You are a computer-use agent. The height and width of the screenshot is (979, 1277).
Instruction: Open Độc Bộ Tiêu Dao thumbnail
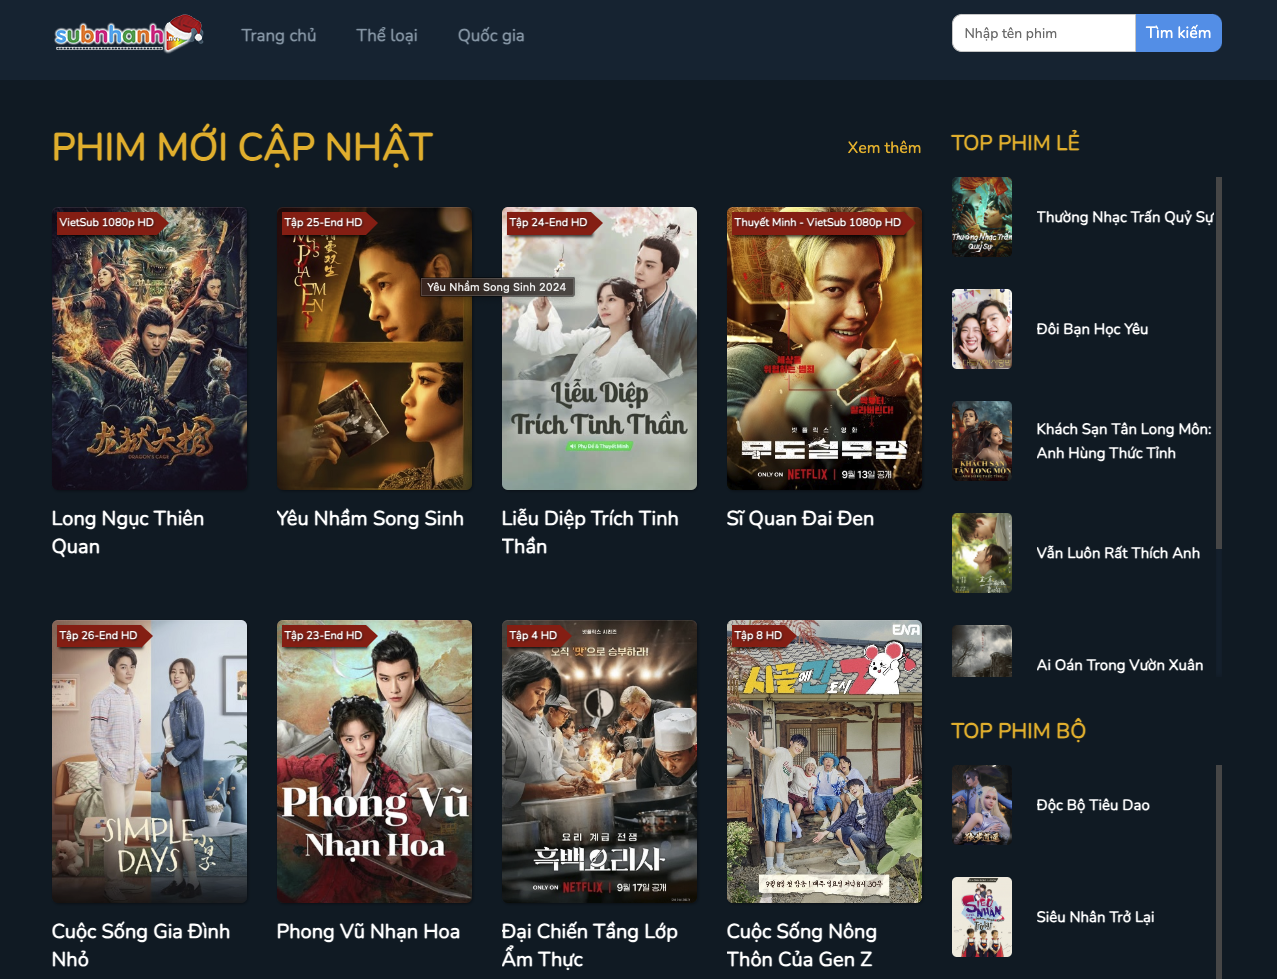982,805
